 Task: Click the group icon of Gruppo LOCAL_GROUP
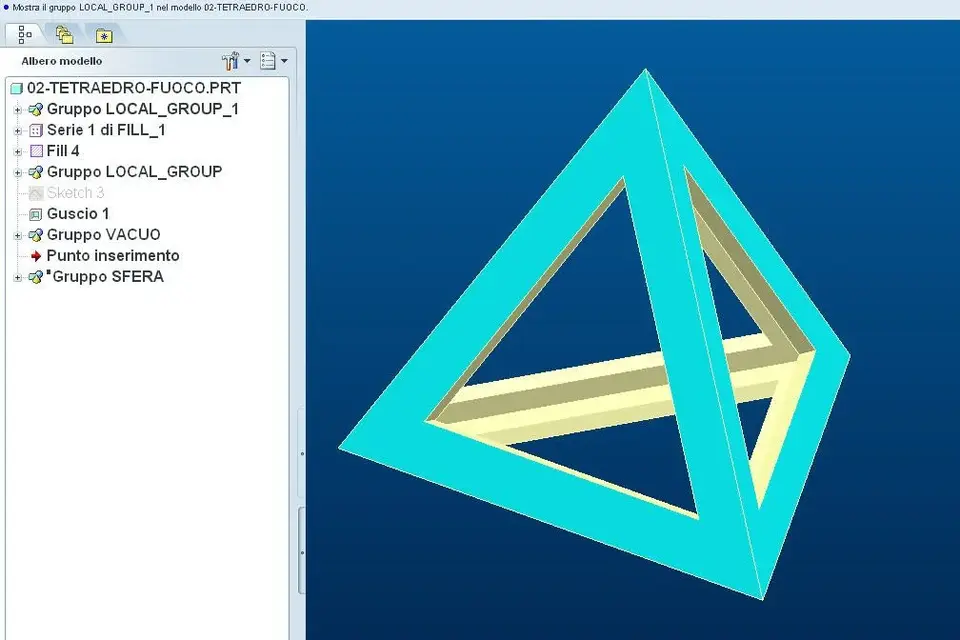point(36,173)
